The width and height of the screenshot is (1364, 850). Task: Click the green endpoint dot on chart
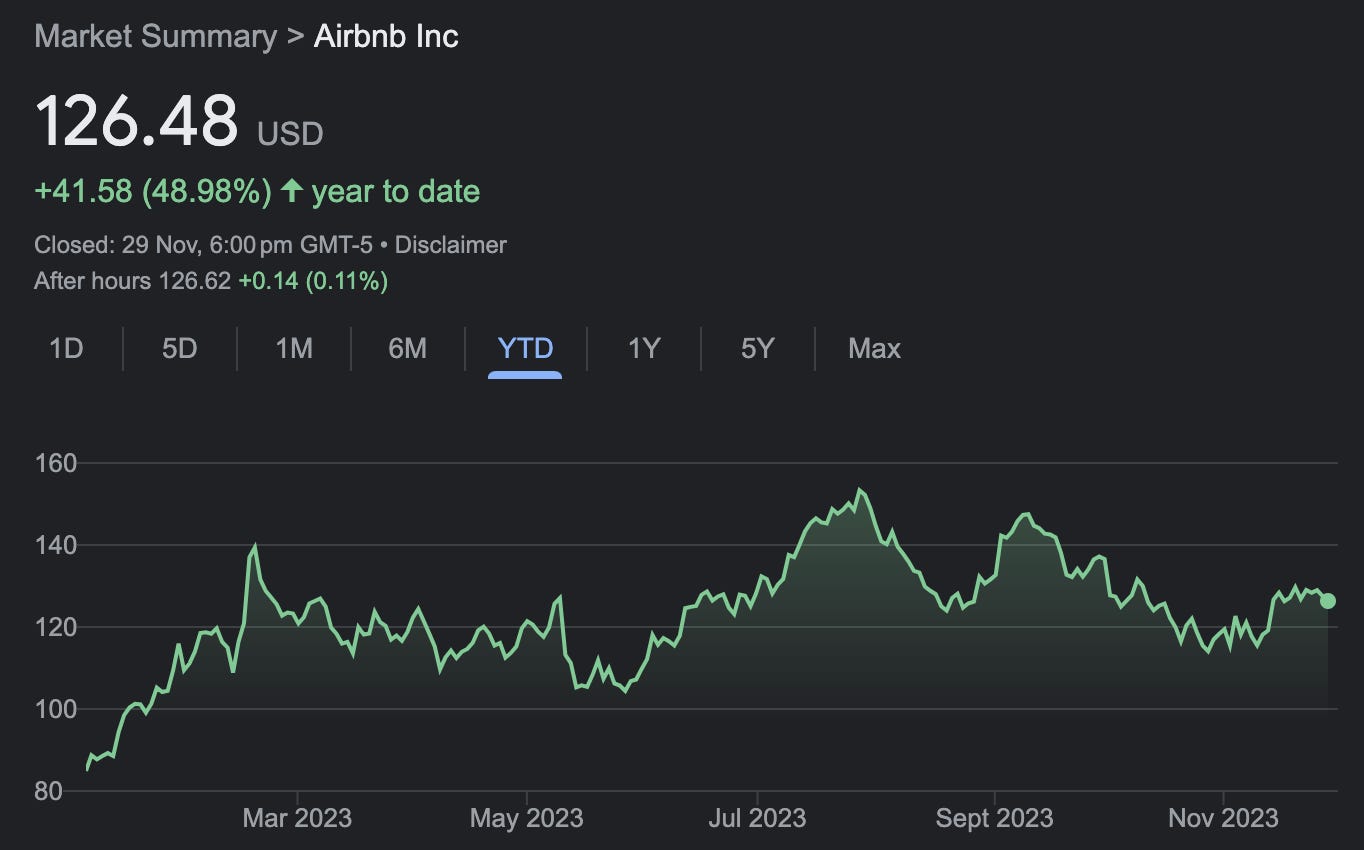click(1328, 601)
